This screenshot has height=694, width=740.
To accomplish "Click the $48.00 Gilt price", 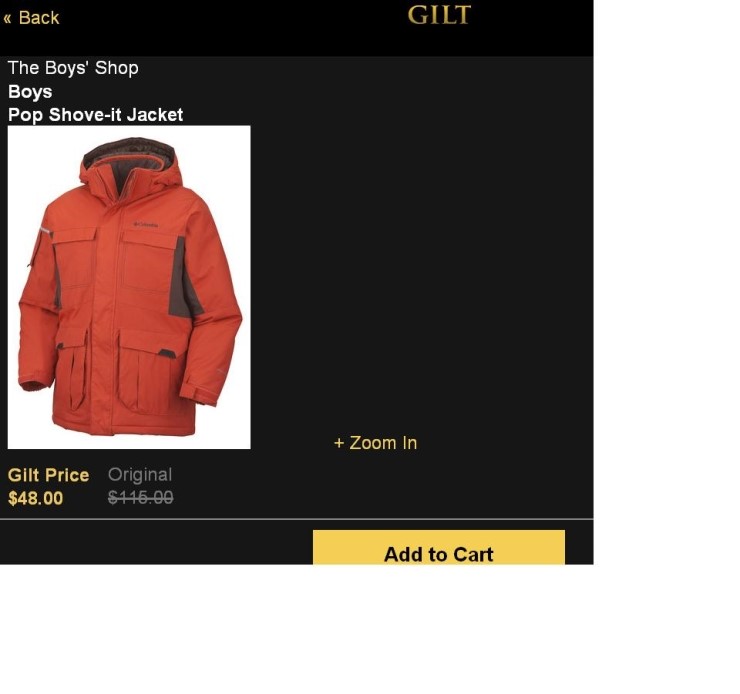I will (x=35, y=498).
